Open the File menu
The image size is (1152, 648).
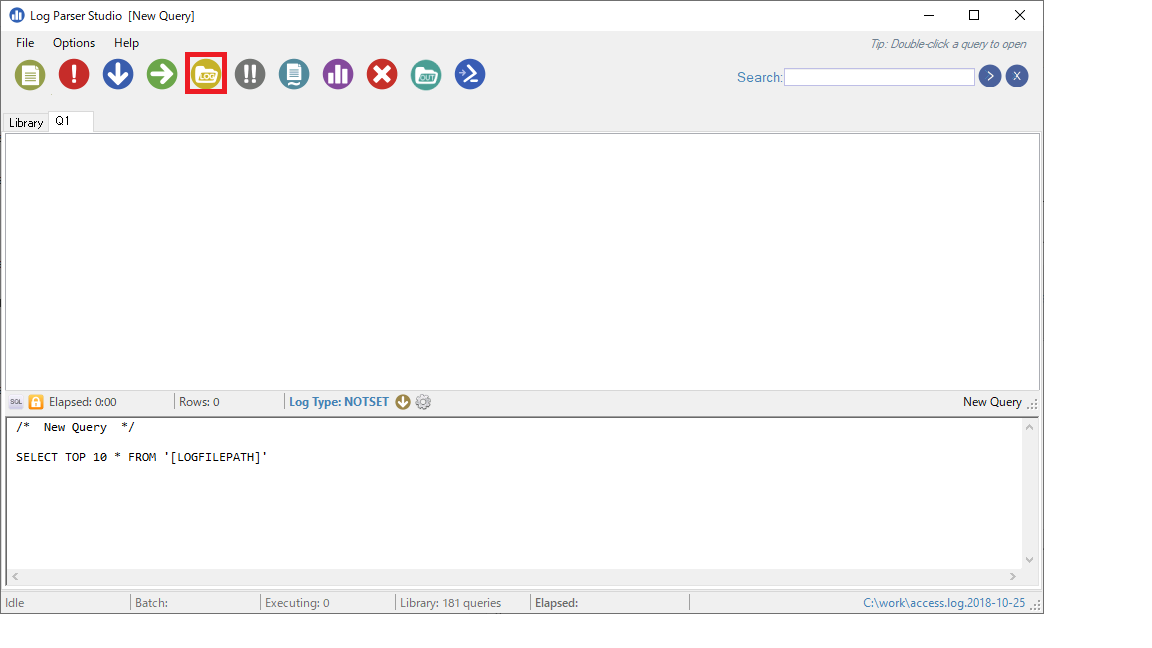click(25, 43)
